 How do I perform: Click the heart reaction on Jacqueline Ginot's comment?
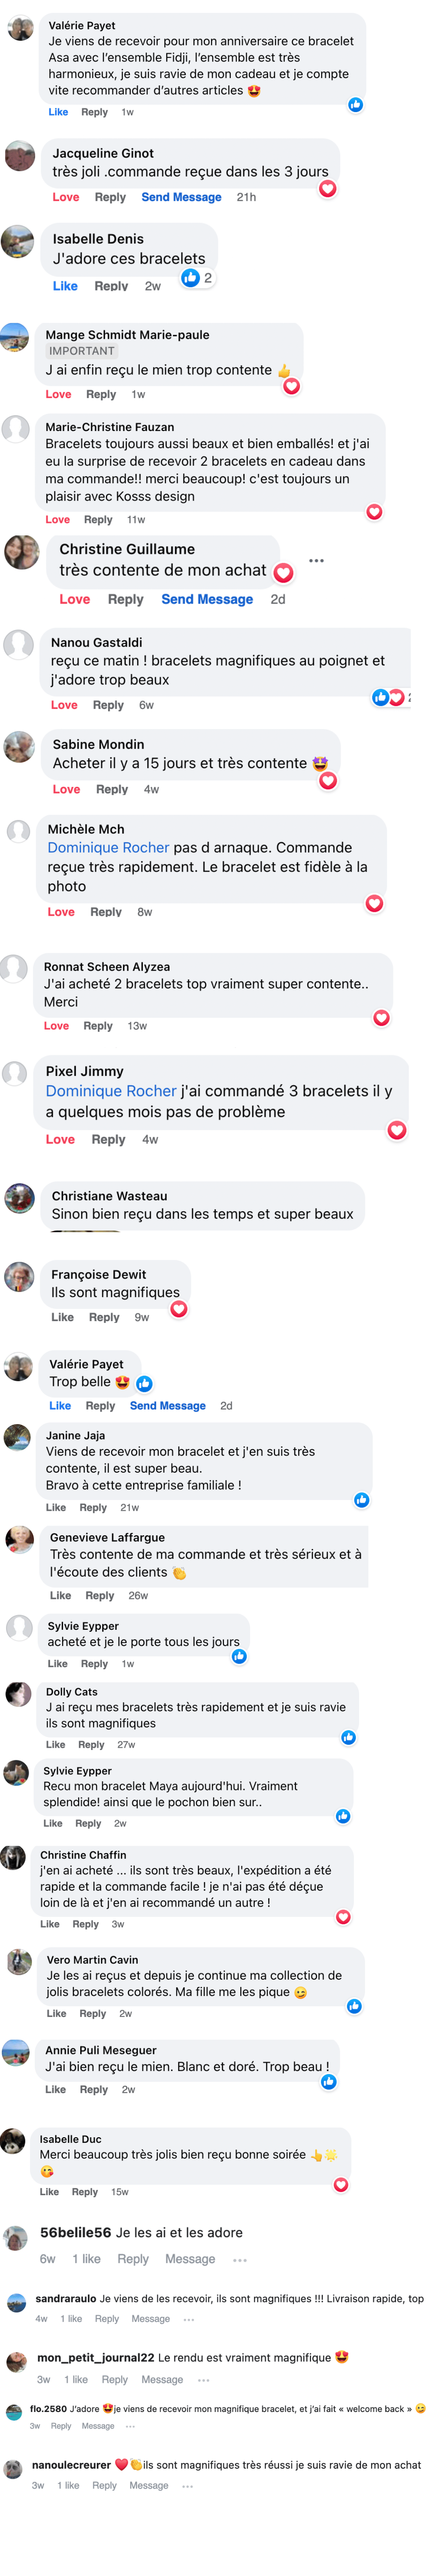[327, 189]
